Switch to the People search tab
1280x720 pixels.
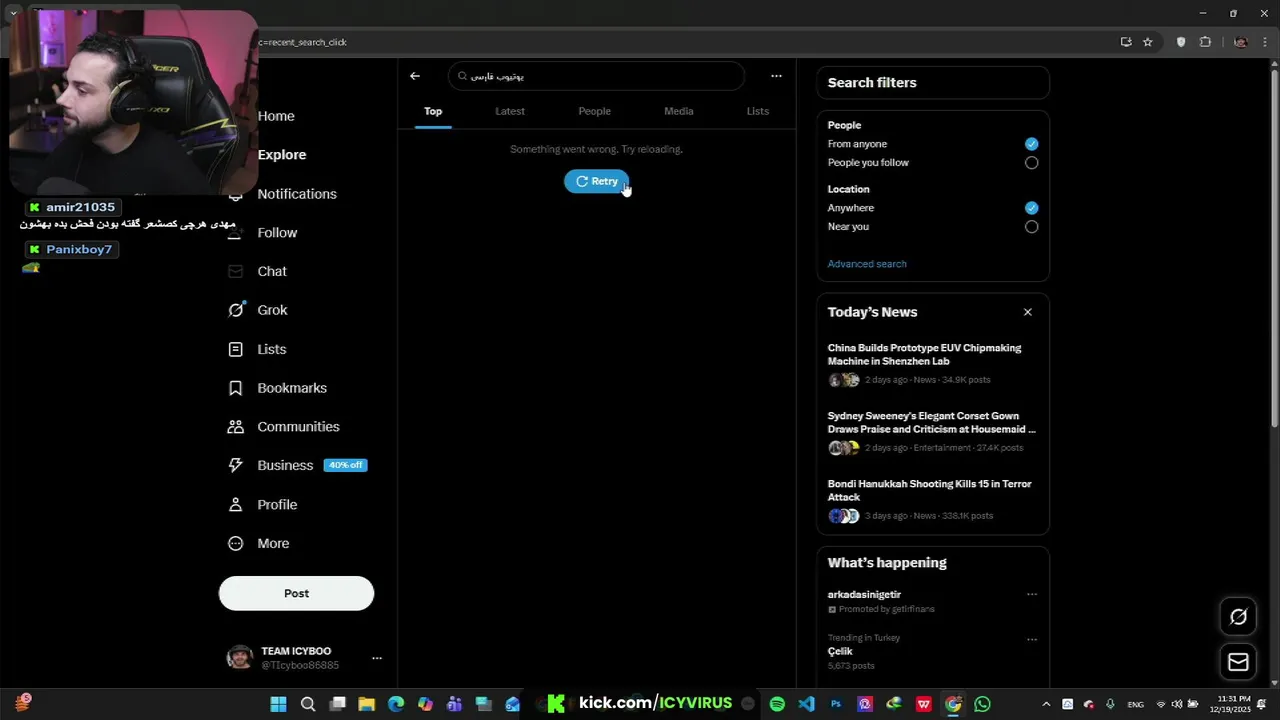coord(594,111)
